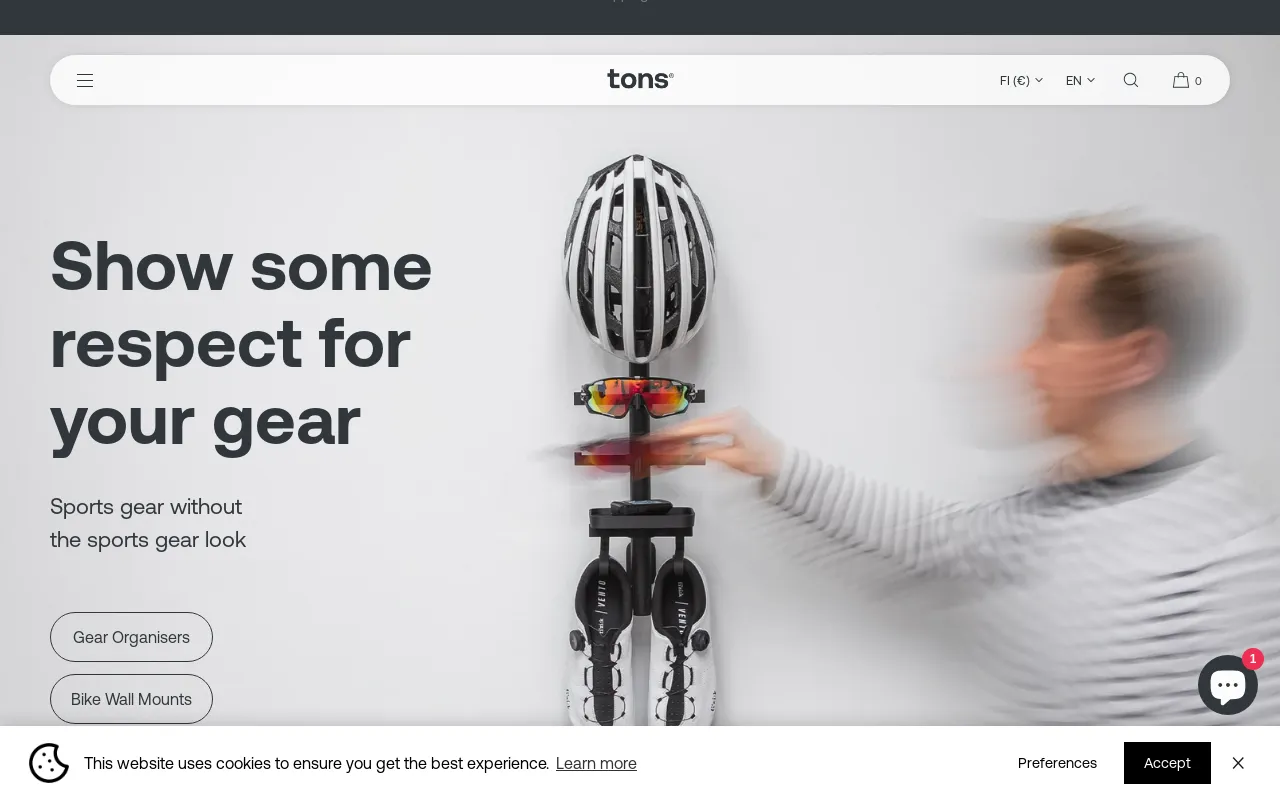Click the Gear Organisers button

[131, 637]
